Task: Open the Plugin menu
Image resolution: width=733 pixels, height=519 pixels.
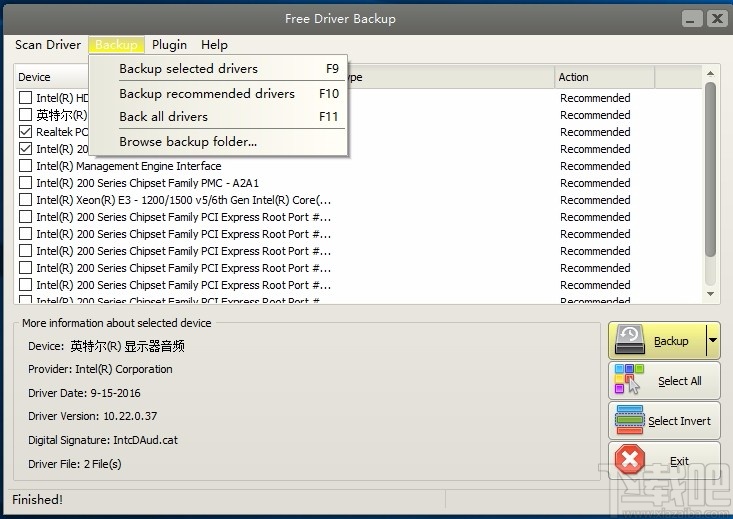Action: (169, 45)
